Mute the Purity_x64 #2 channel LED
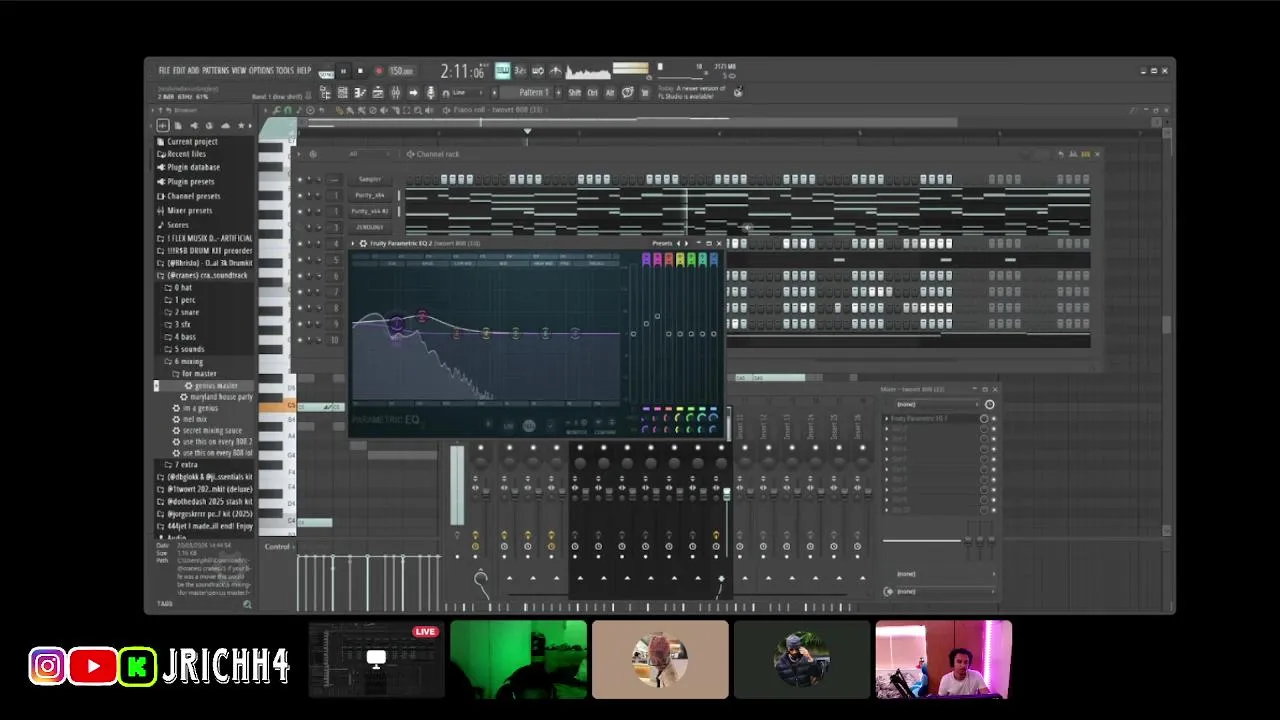Image resolution: width=1280 pixels, height=720 pixels. 299,212
